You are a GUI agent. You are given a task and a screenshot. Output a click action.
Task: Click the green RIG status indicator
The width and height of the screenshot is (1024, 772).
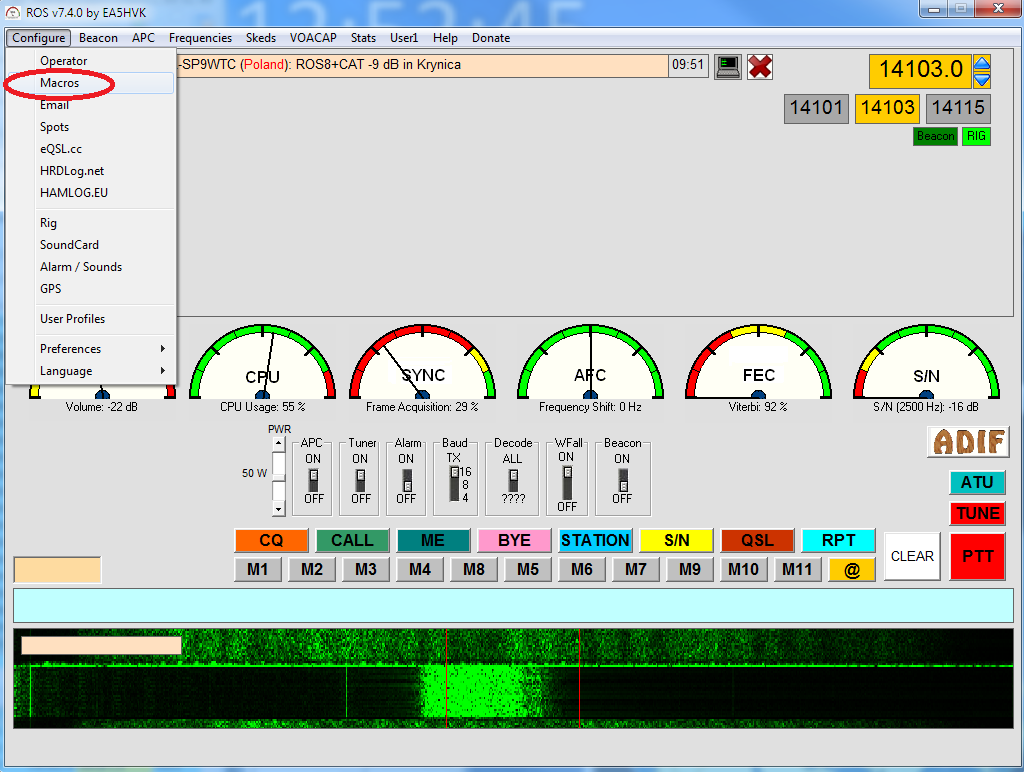(x=976, y=136)
